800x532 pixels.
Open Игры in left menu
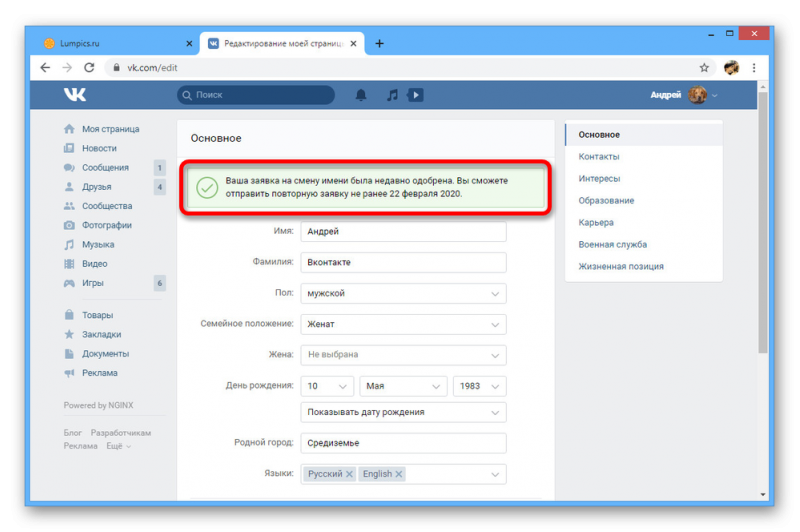83,283
